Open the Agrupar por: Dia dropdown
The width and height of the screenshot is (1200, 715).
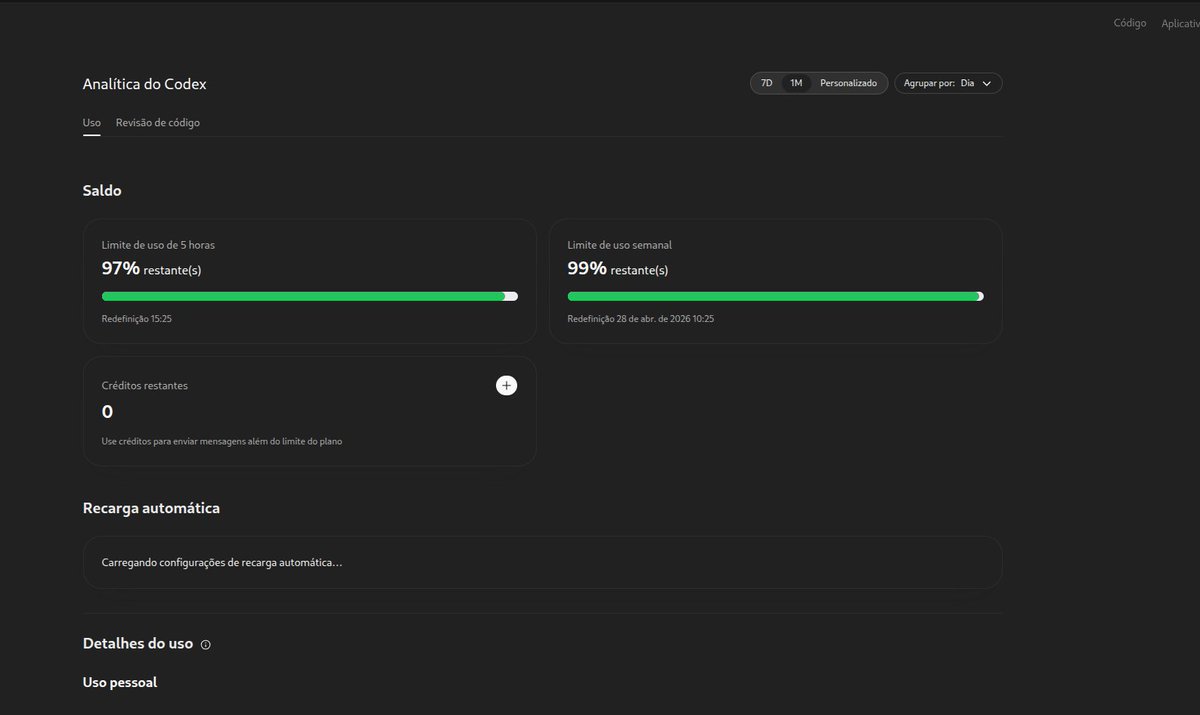click(x=948, y=83)
